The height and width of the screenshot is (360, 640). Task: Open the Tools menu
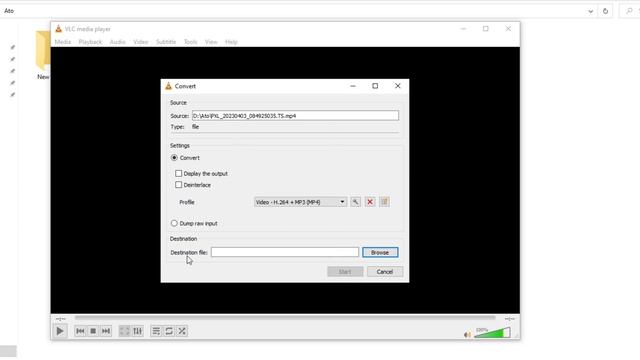point(190,42)
